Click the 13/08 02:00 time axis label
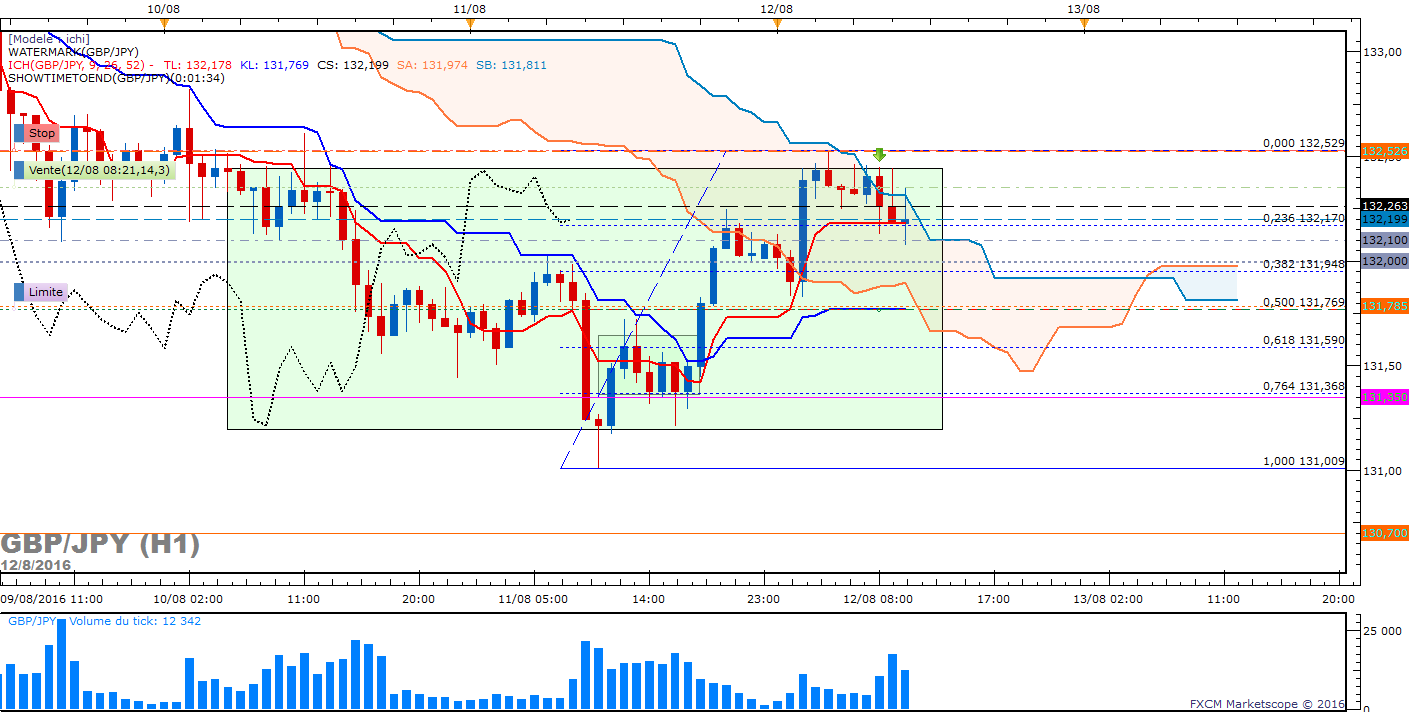This screenshot has height=712, width=1418. 1109,598
